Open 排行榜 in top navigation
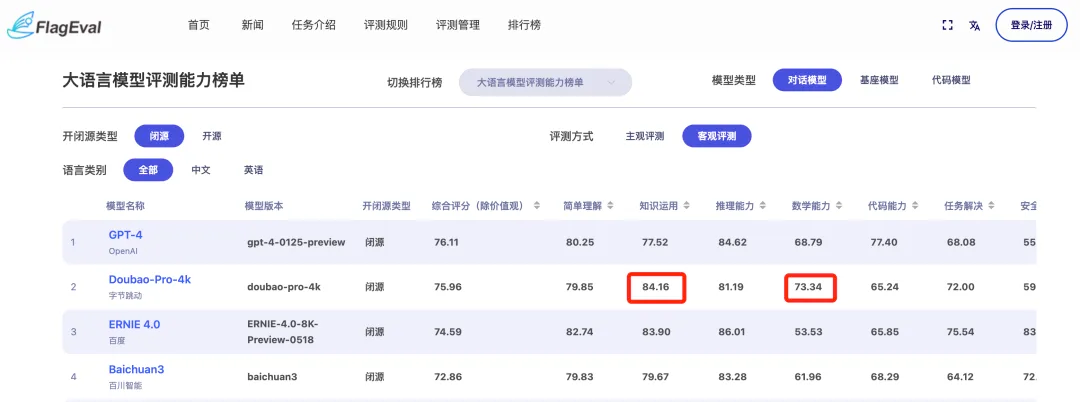The image size is (1080, 402). coord(524,25)
